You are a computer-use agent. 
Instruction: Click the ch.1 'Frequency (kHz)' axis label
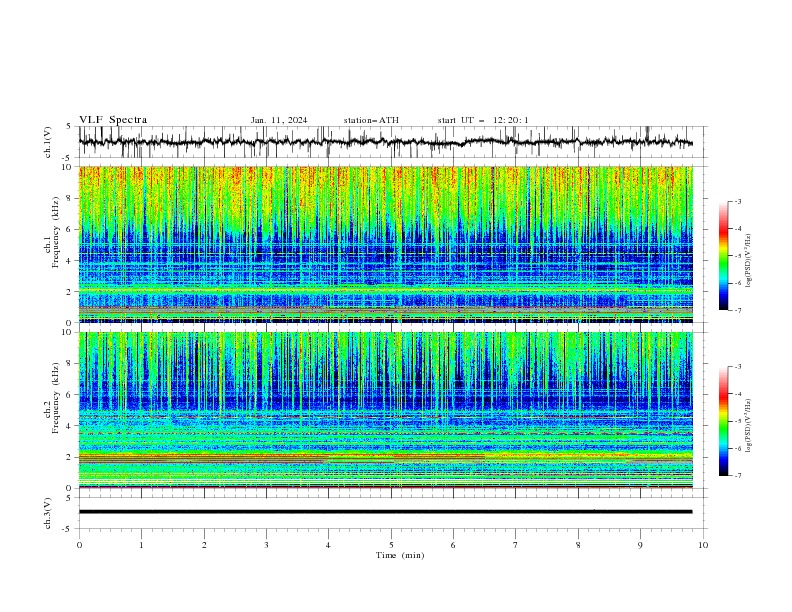click(x=56, y=233)
